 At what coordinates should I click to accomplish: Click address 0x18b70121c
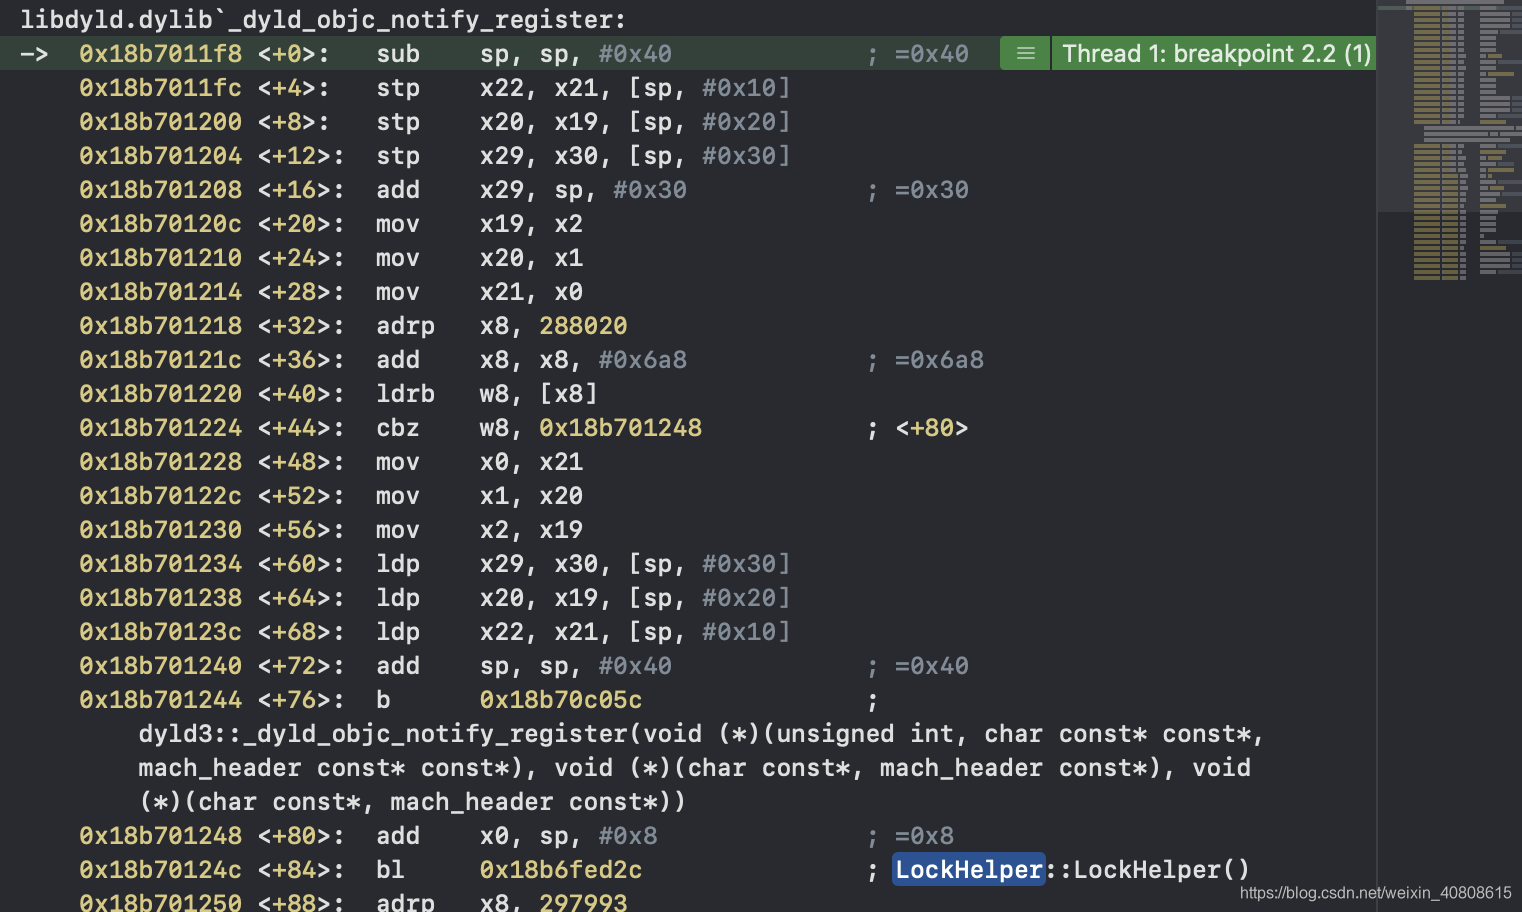160,360
